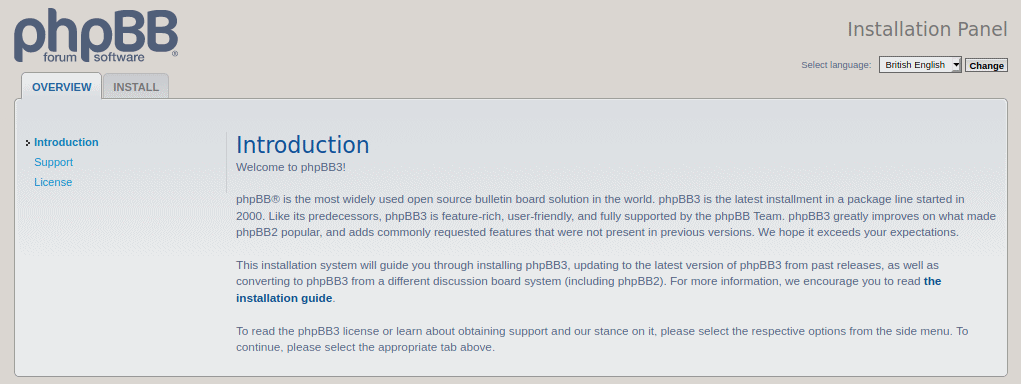This screenshot has height=384, width=1021.
Task: Click the paragraph starting 'This installation system'
Action: (x=589, y=282)
